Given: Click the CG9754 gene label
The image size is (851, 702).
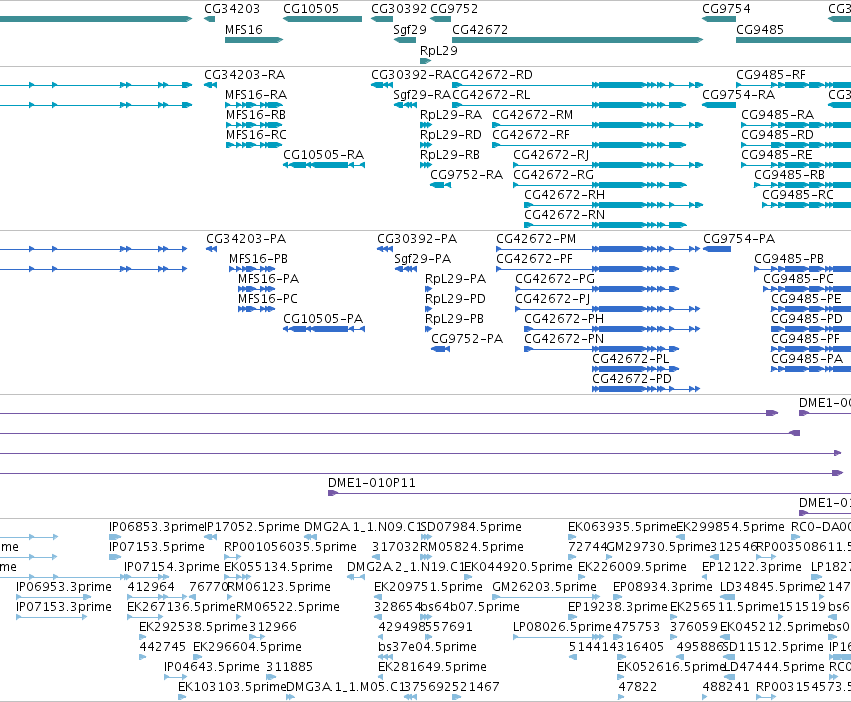Looking at the screenshot, I should pyautogui.click(x=726, y=9).
